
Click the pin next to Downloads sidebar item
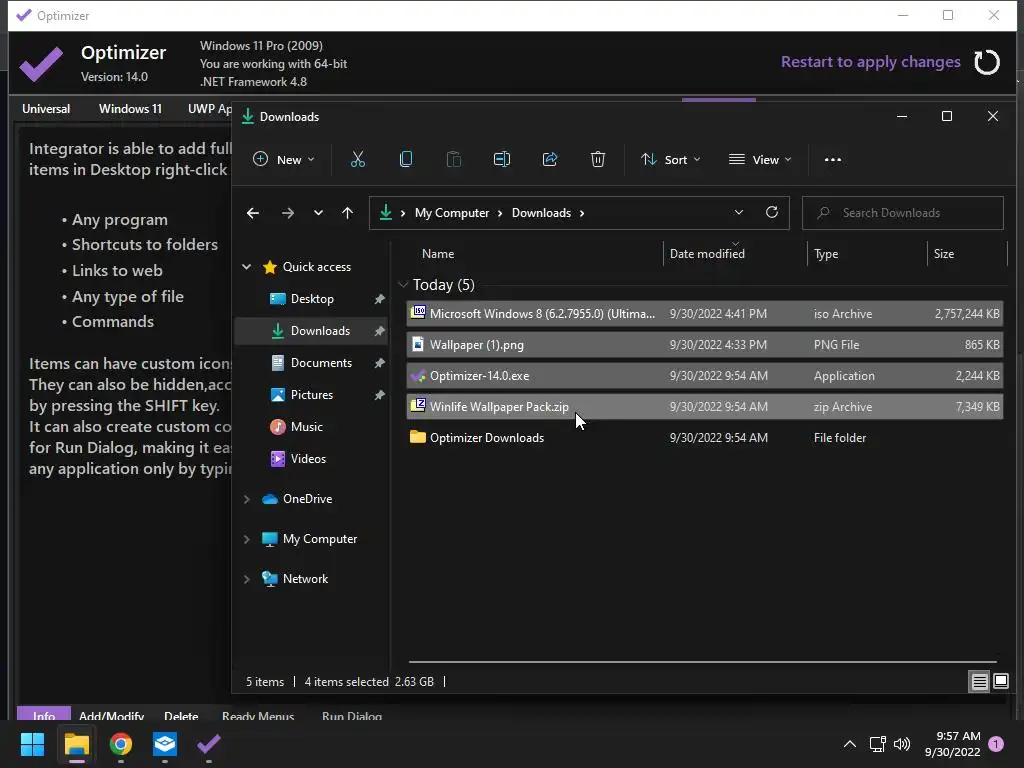[379, 331]
